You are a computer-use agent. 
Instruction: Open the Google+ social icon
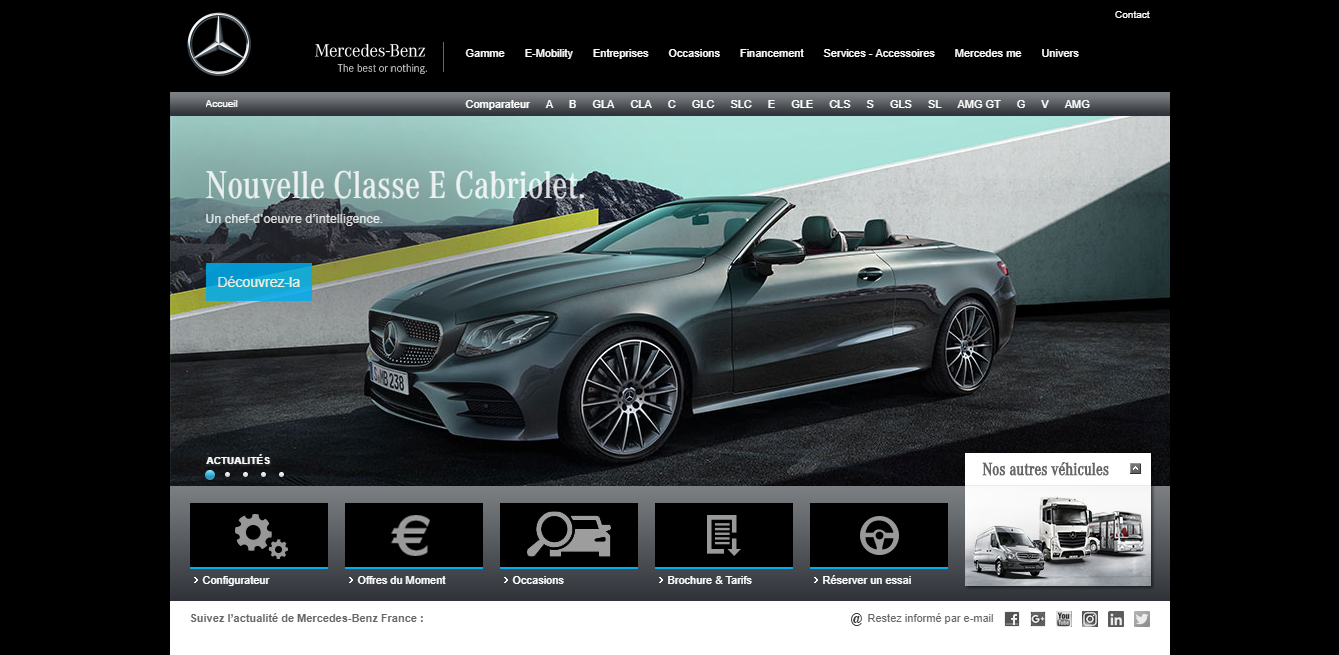click(x=1038, y=619)
